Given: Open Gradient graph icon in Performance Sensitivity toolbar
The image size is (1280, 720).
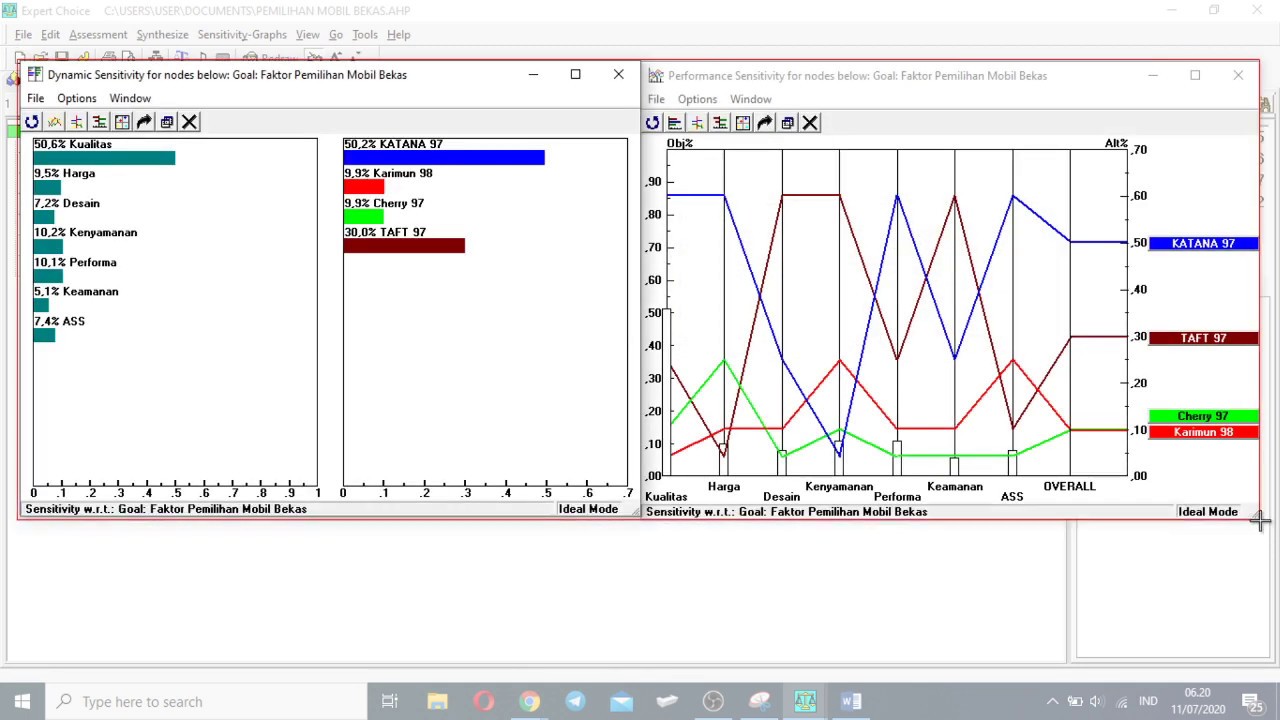Looking at the screenshot, I should coord(697,123).
